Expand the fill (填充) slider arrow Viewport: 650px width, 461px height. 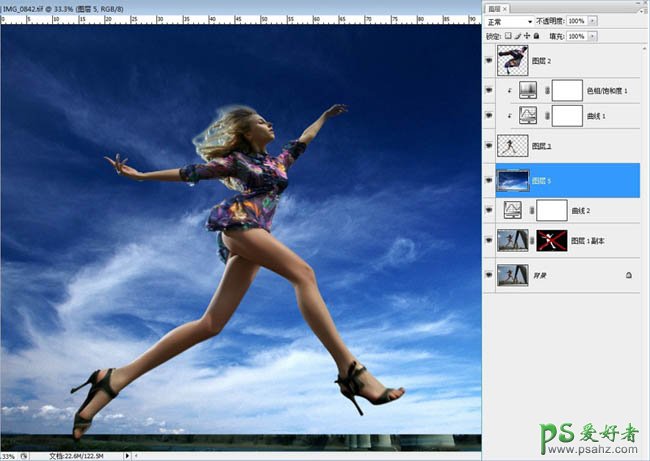click(x=594, y=36)
